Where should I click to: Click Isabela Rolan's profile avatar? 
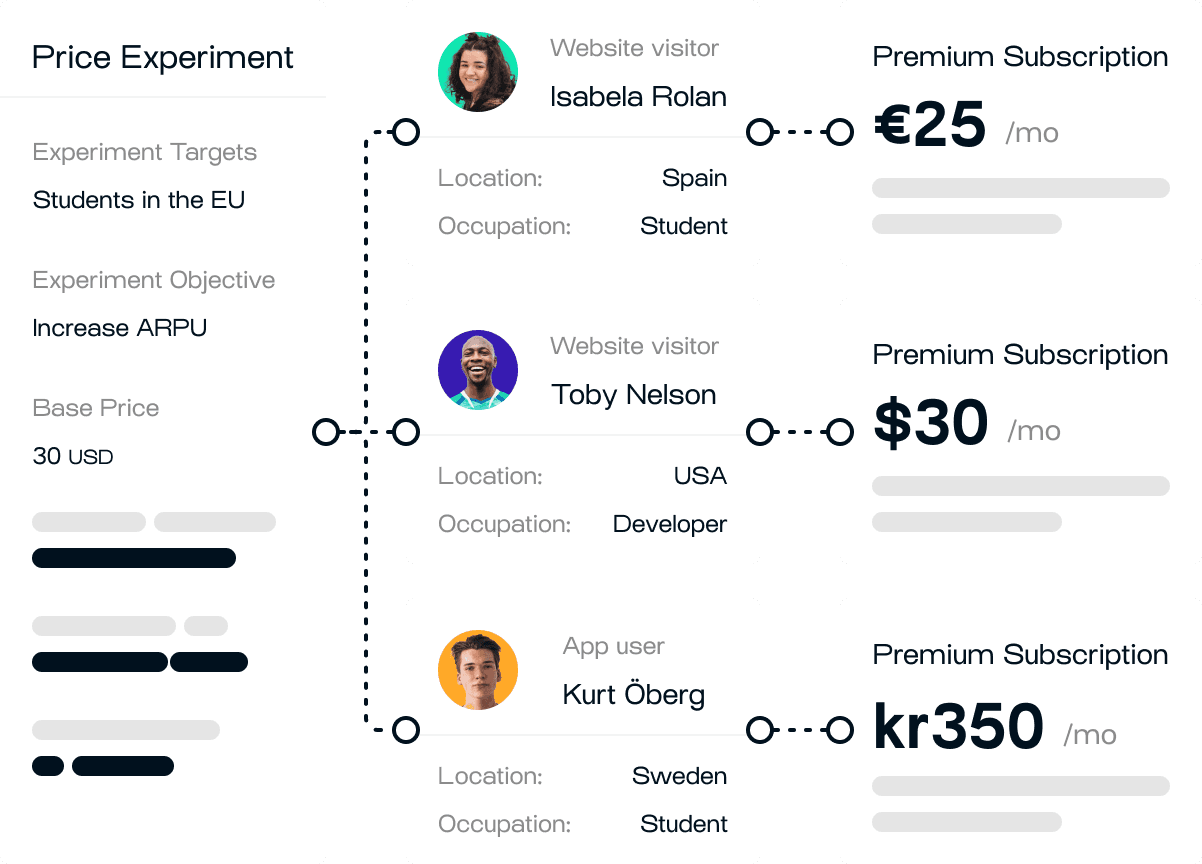478,72
